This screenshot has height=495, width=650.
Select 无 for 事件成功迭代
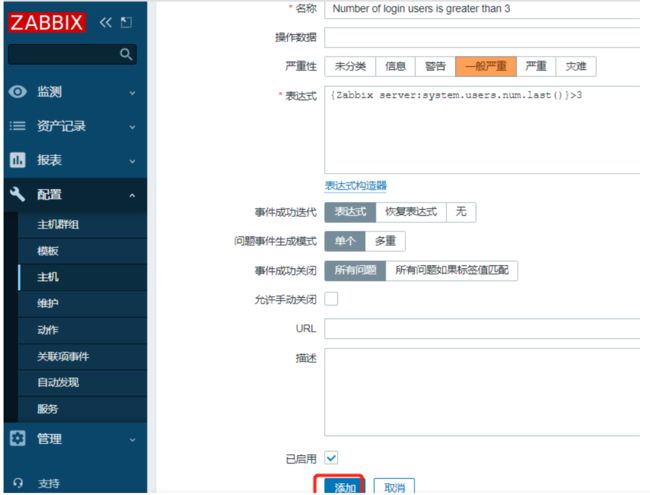[461, 212]
